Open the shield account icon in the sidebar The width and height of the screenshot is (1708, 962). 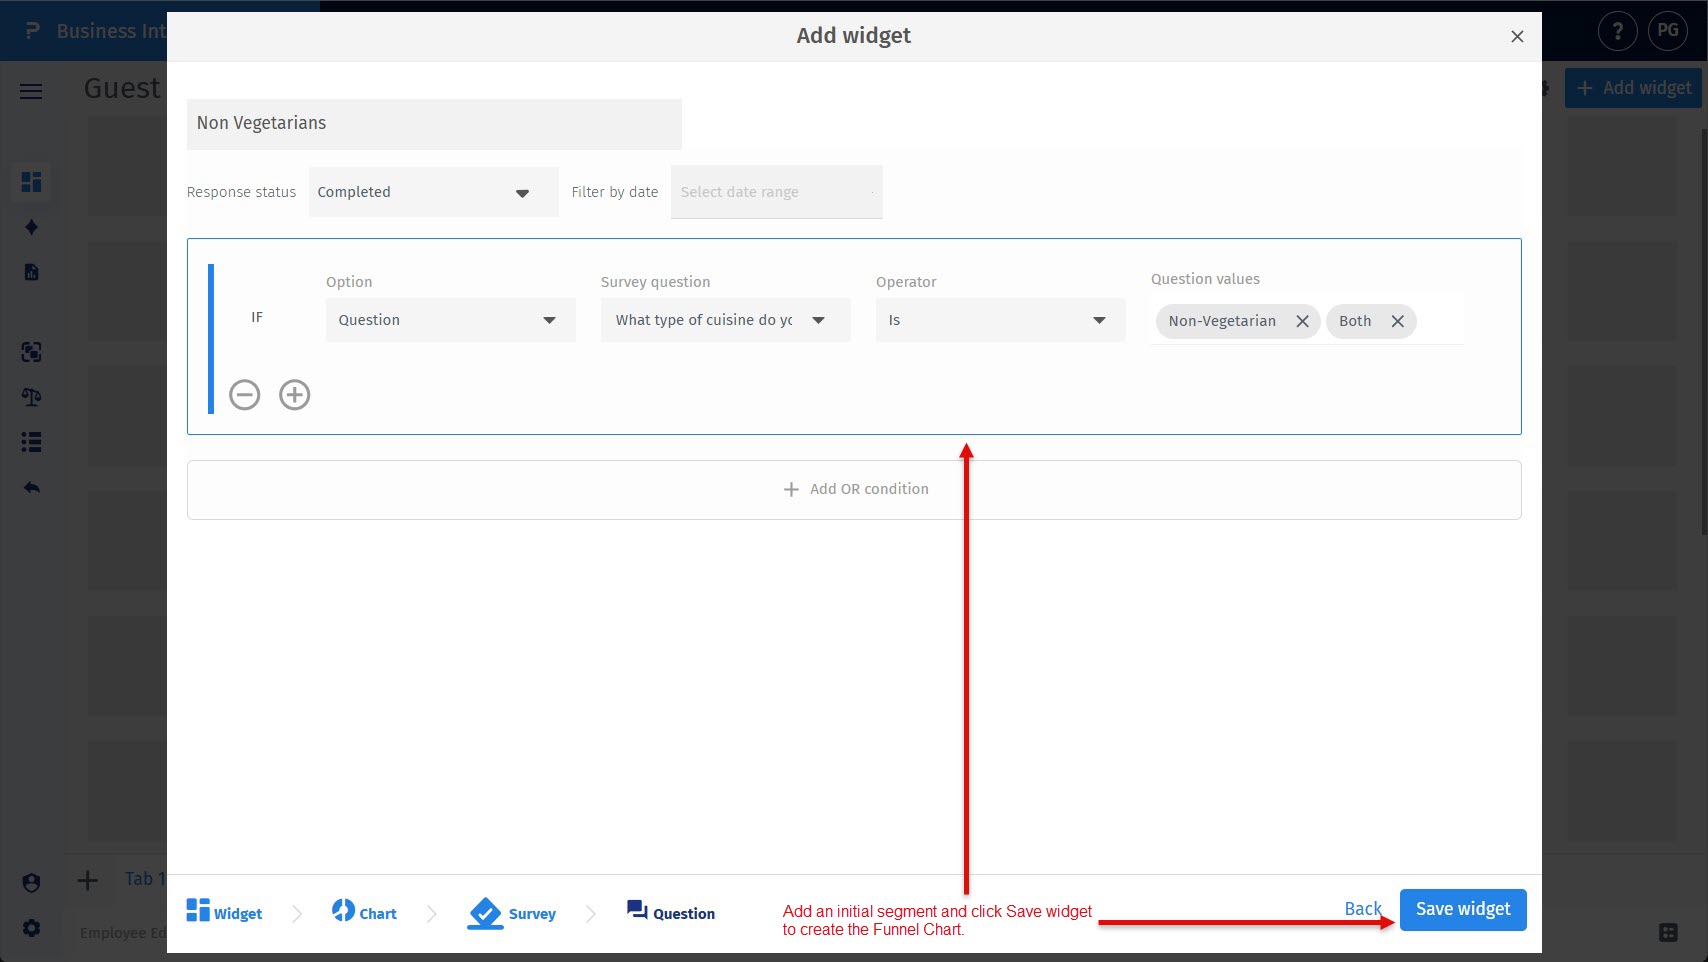[31, 883]
